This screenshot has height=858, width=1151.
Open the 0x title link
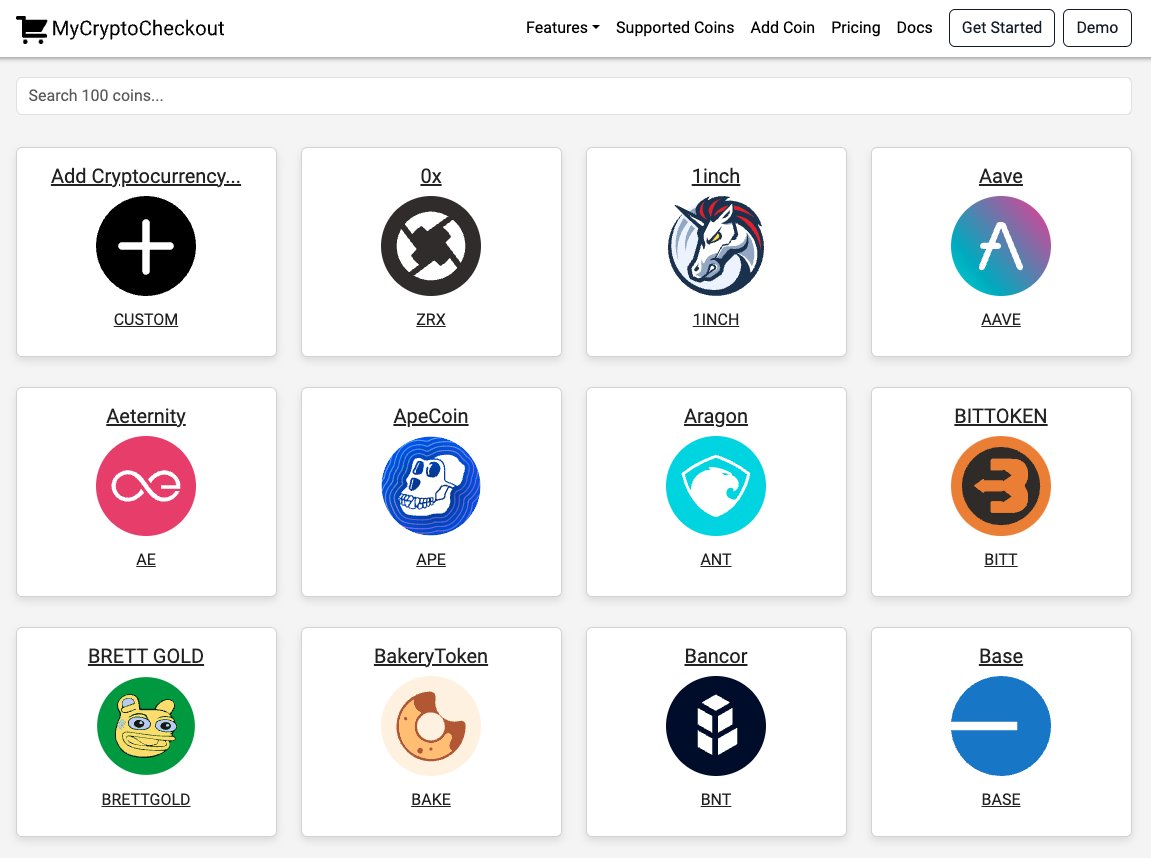431,176
